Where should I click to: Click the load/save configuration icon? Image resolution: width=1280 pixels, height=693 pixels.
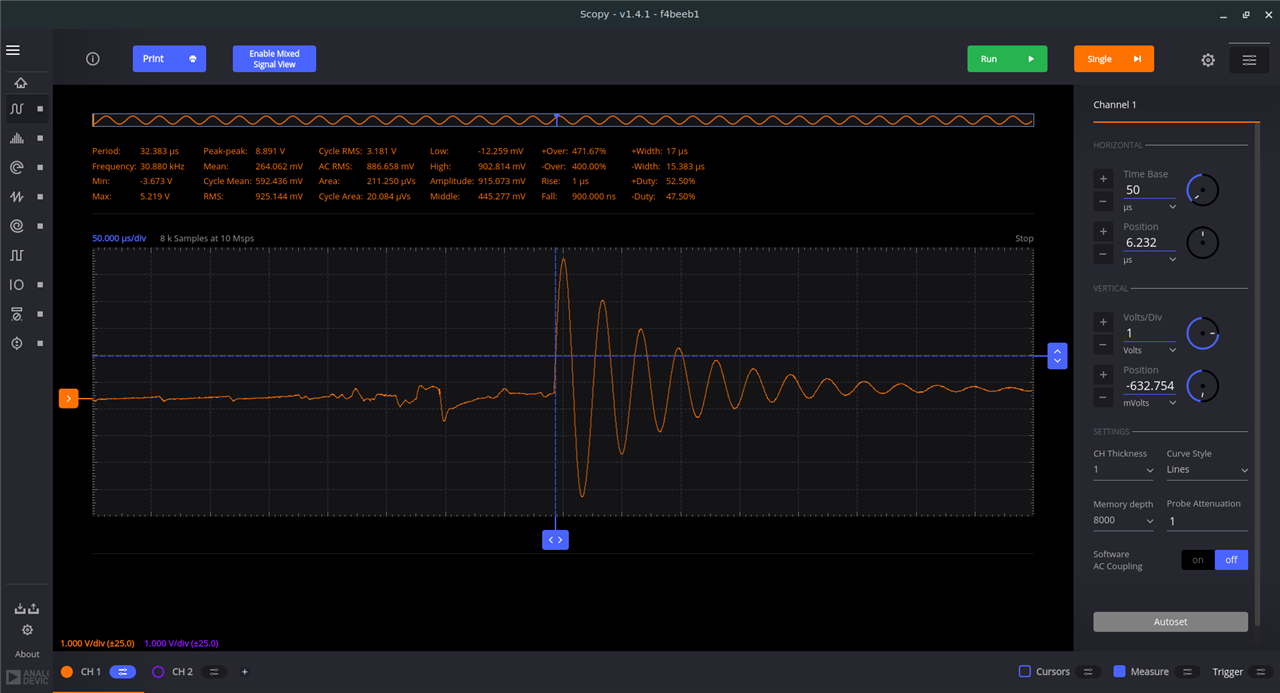click(x=27, y=608)
